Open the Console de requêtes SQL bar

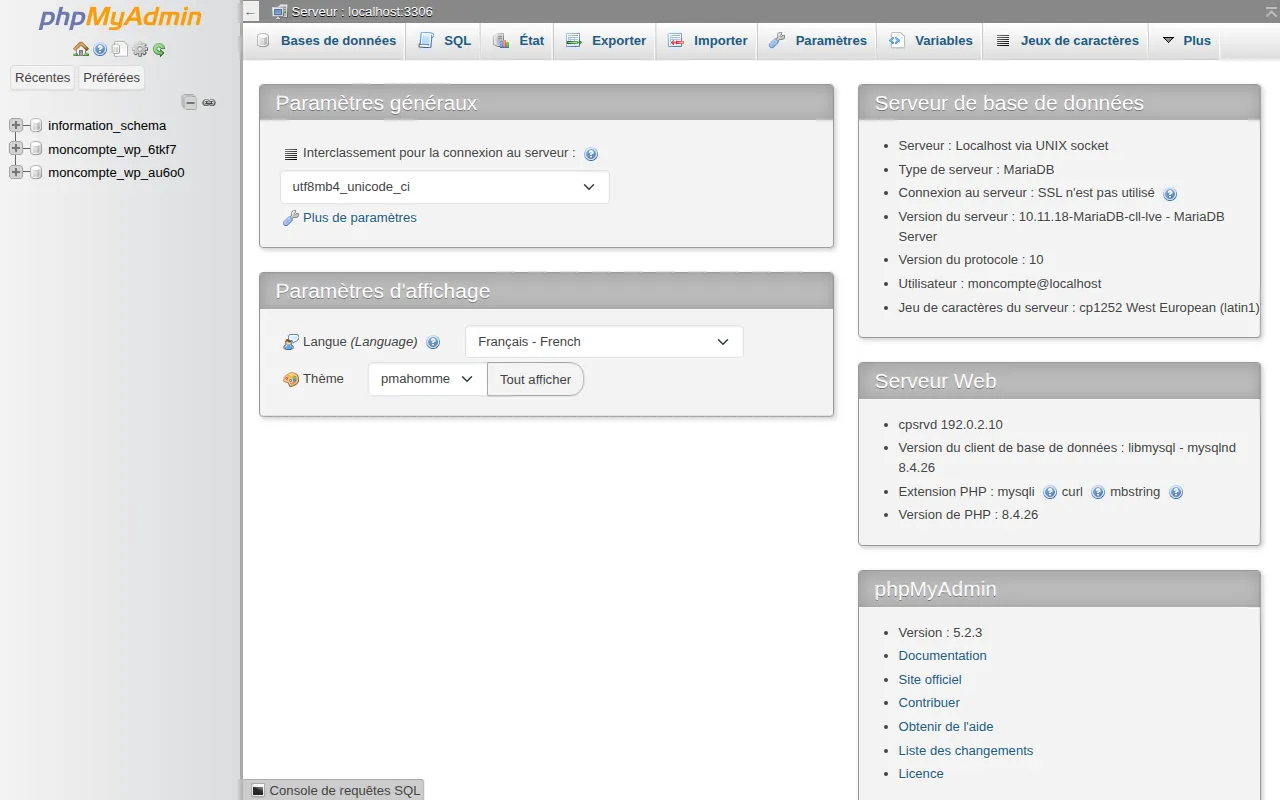pyautogui.click(x=334, y=790)
